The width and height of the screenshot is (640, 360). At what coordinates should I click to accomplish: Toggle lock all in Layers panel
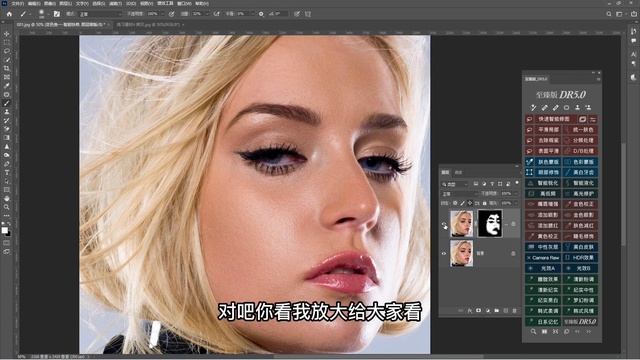click(484, 203)
